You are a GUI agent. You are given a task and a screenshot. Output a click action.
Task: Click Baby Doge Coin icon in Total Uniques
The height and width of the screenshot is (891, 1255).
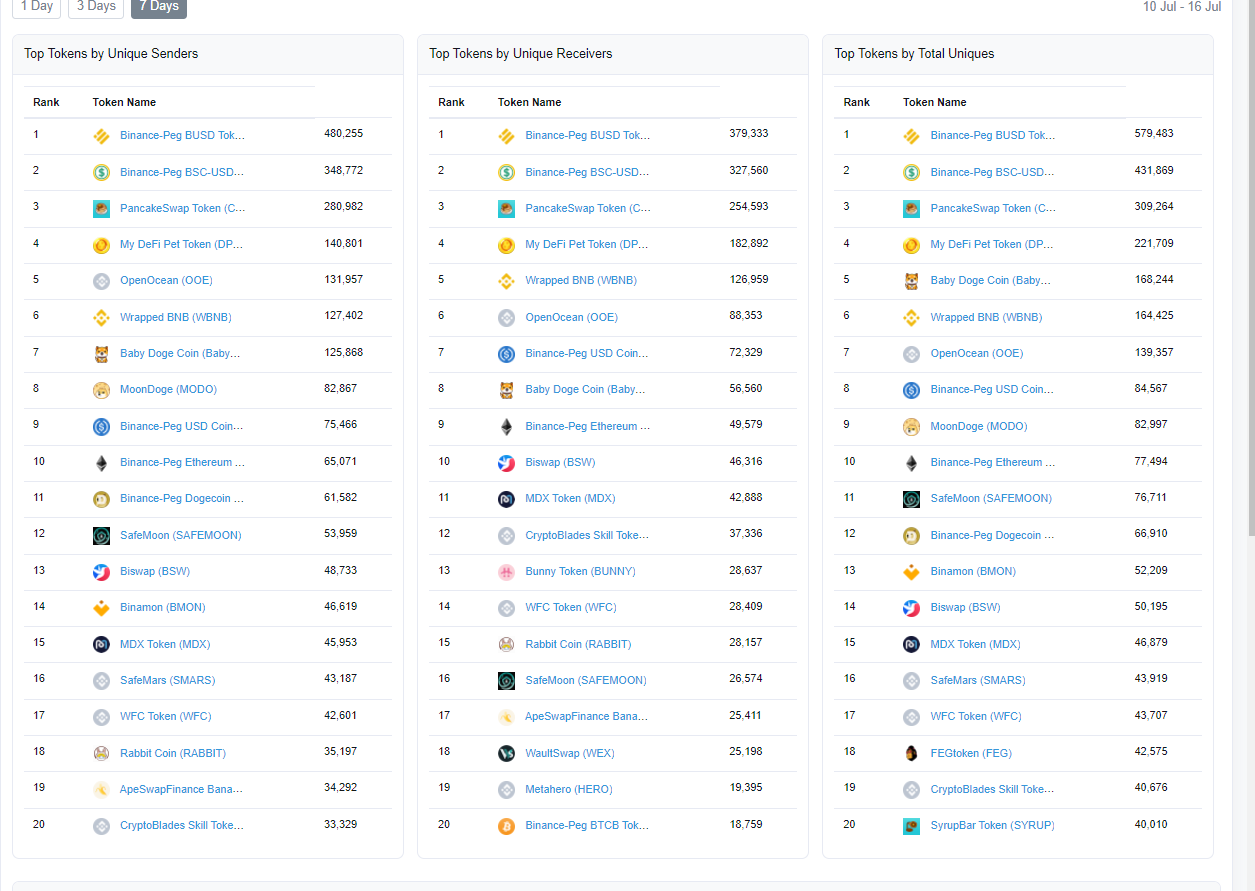coord(911,281)
